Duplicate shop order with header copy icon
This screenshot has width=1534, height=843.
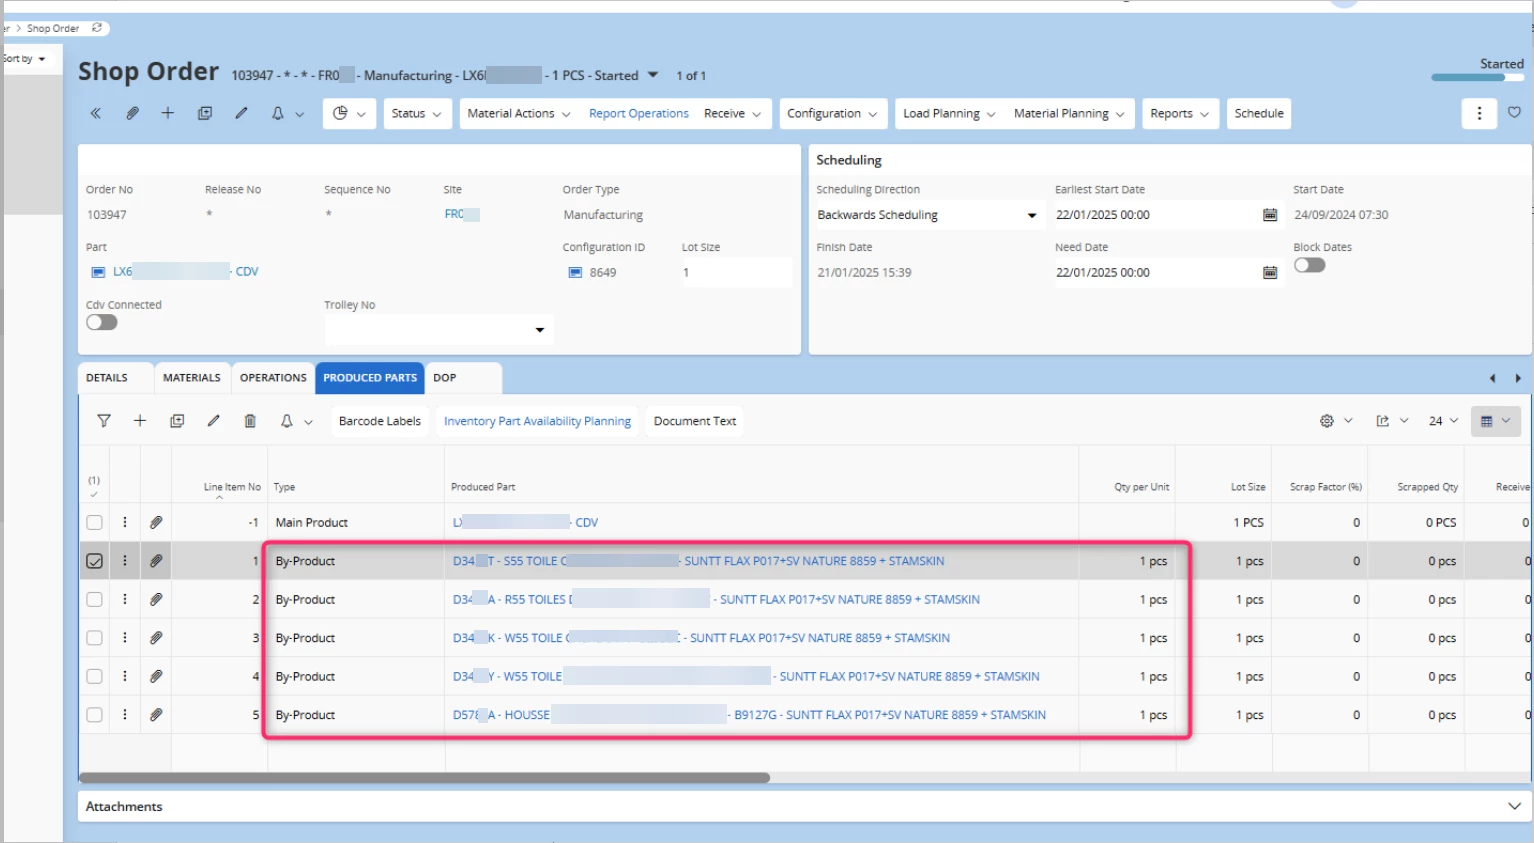tap(205, 114)
